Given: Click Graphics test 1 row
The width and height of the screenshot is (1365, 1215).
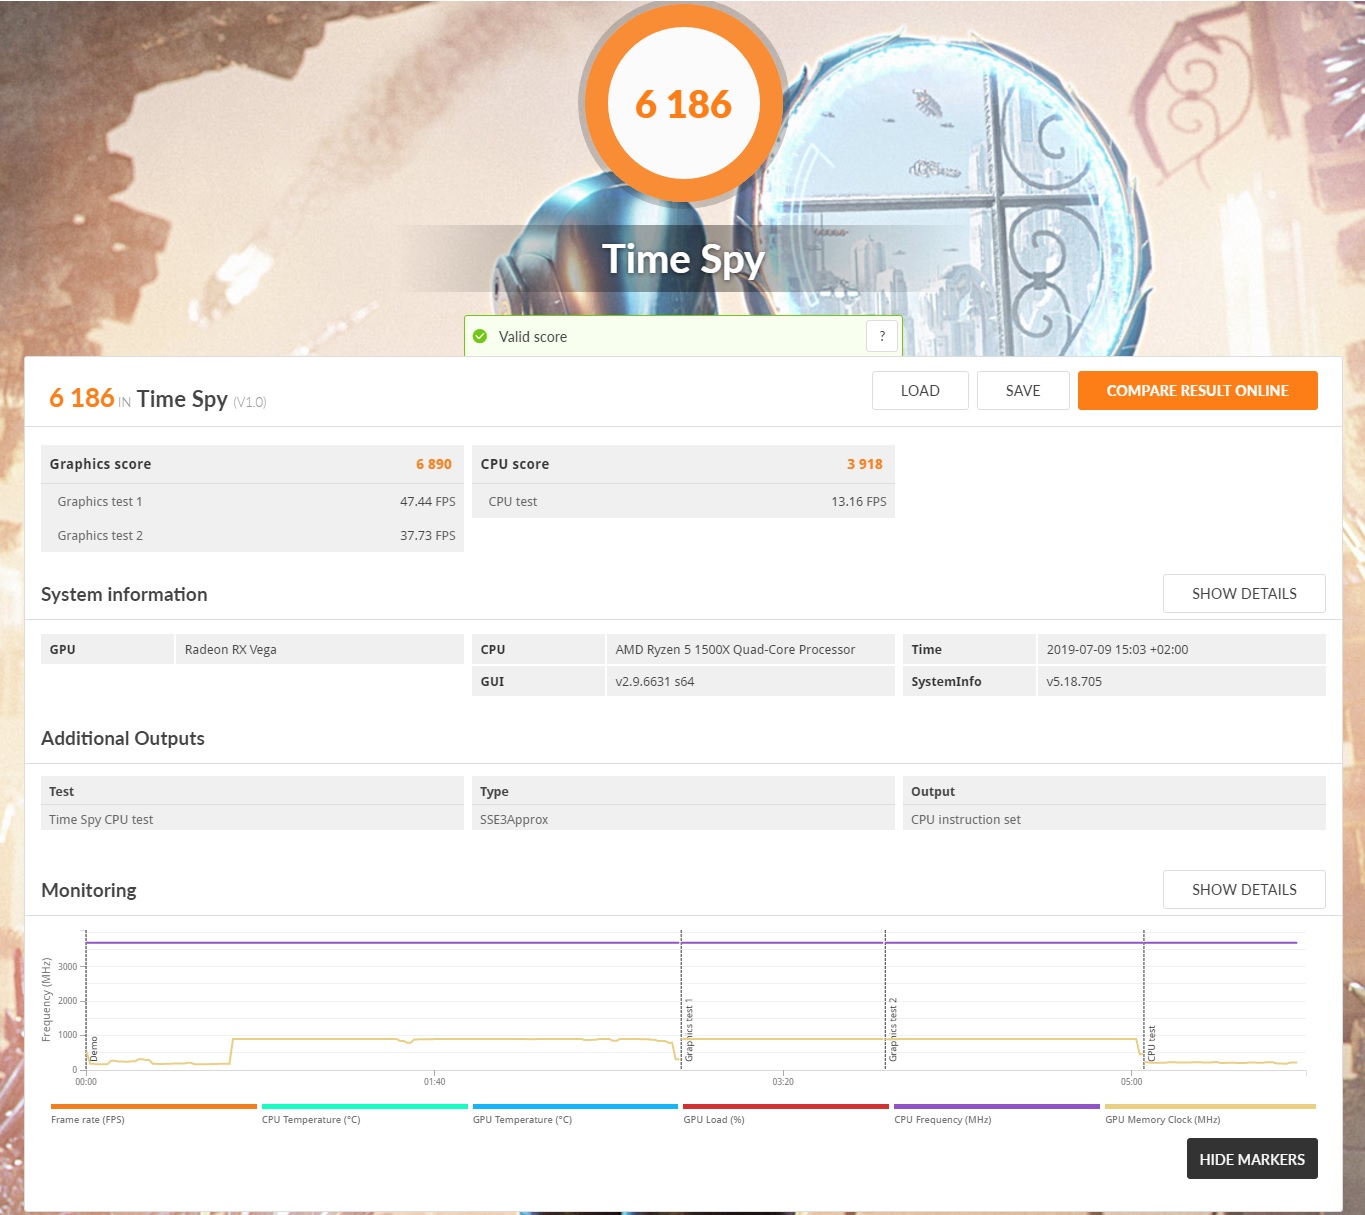Looking at the screenshot, I should point(252,502).
